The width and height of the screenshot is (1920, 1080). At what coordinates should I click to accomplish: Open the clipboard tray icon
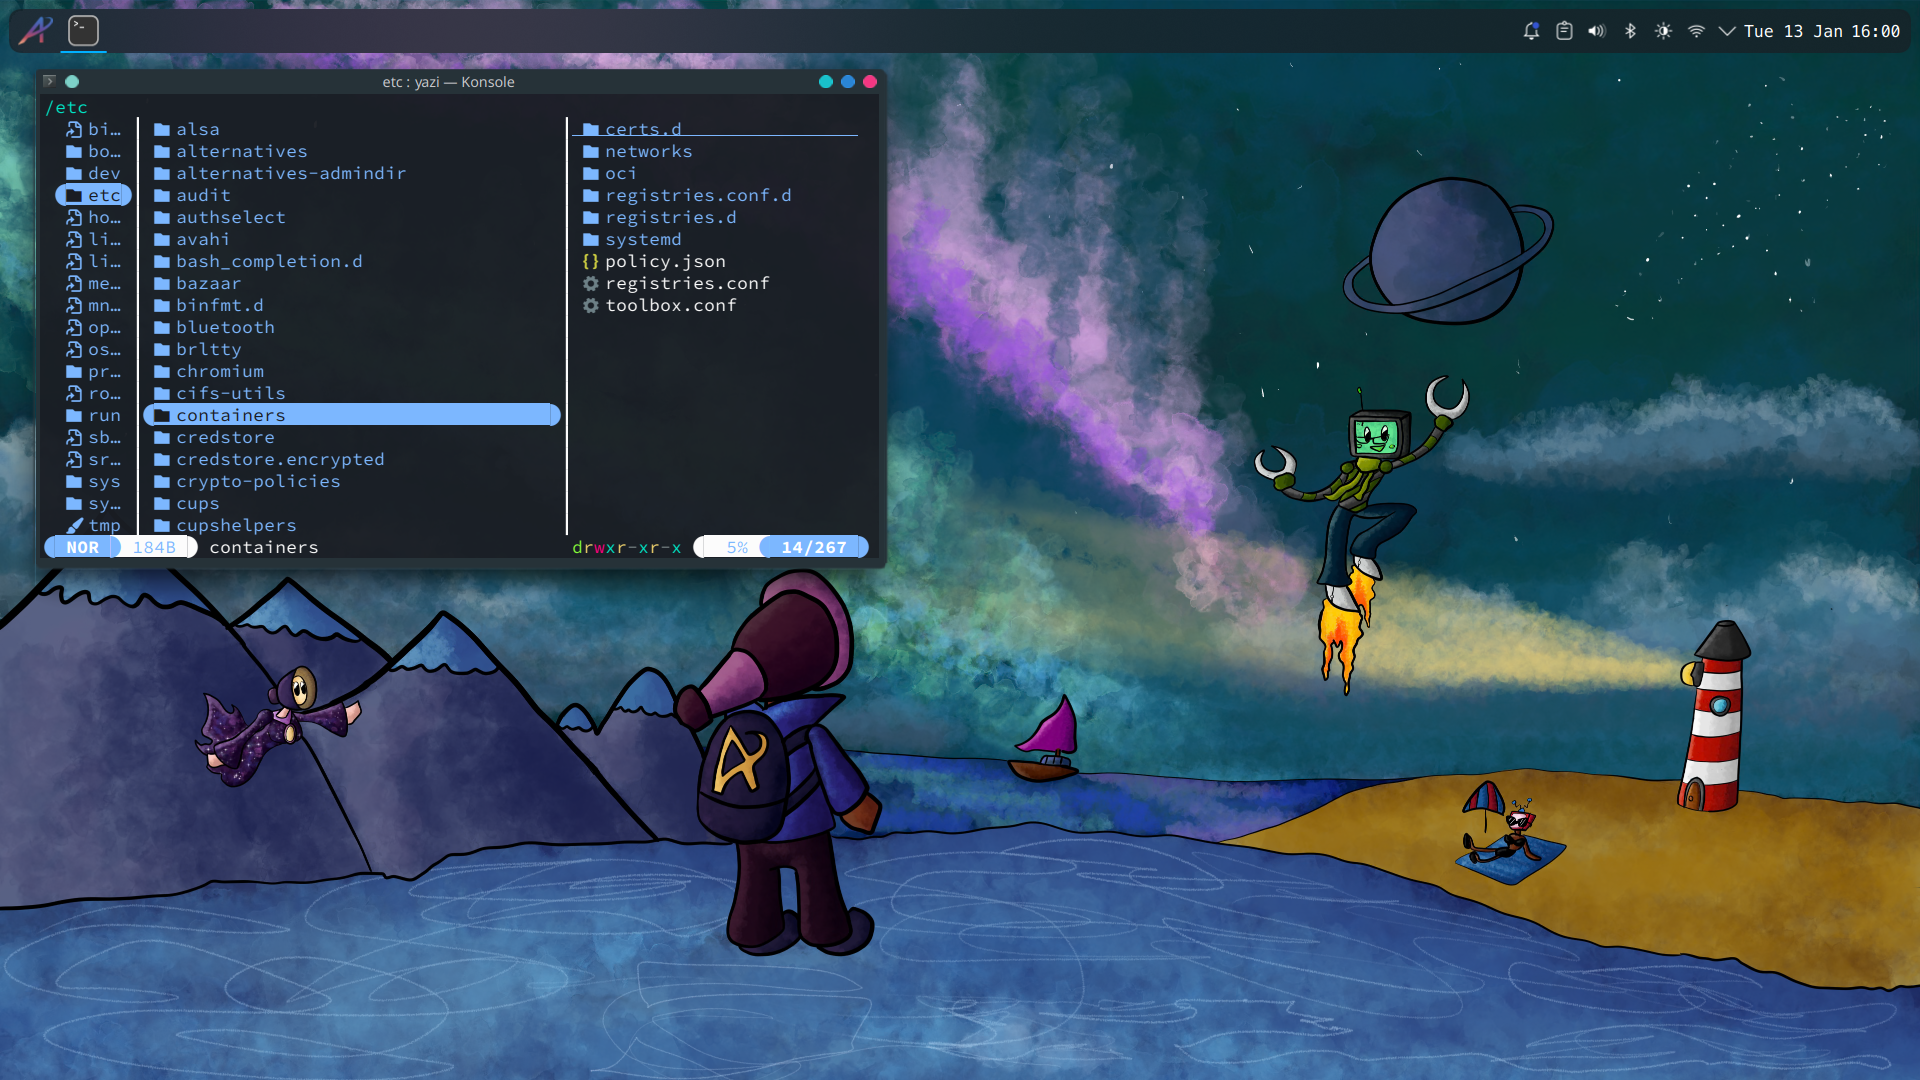(x=1564, y=31)
